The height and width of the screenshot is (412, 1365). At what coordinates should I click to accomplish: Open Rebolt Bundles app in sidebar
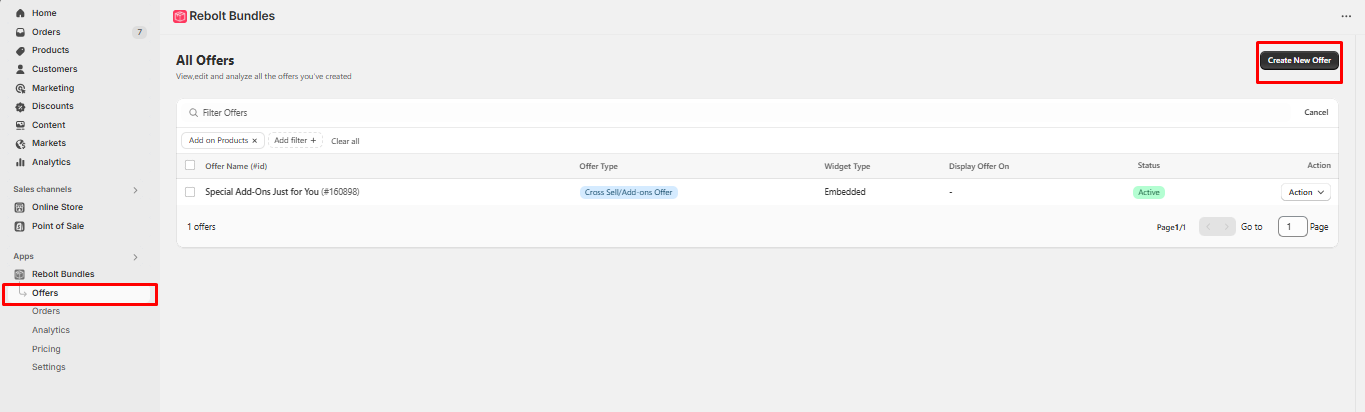pos(63,274)
